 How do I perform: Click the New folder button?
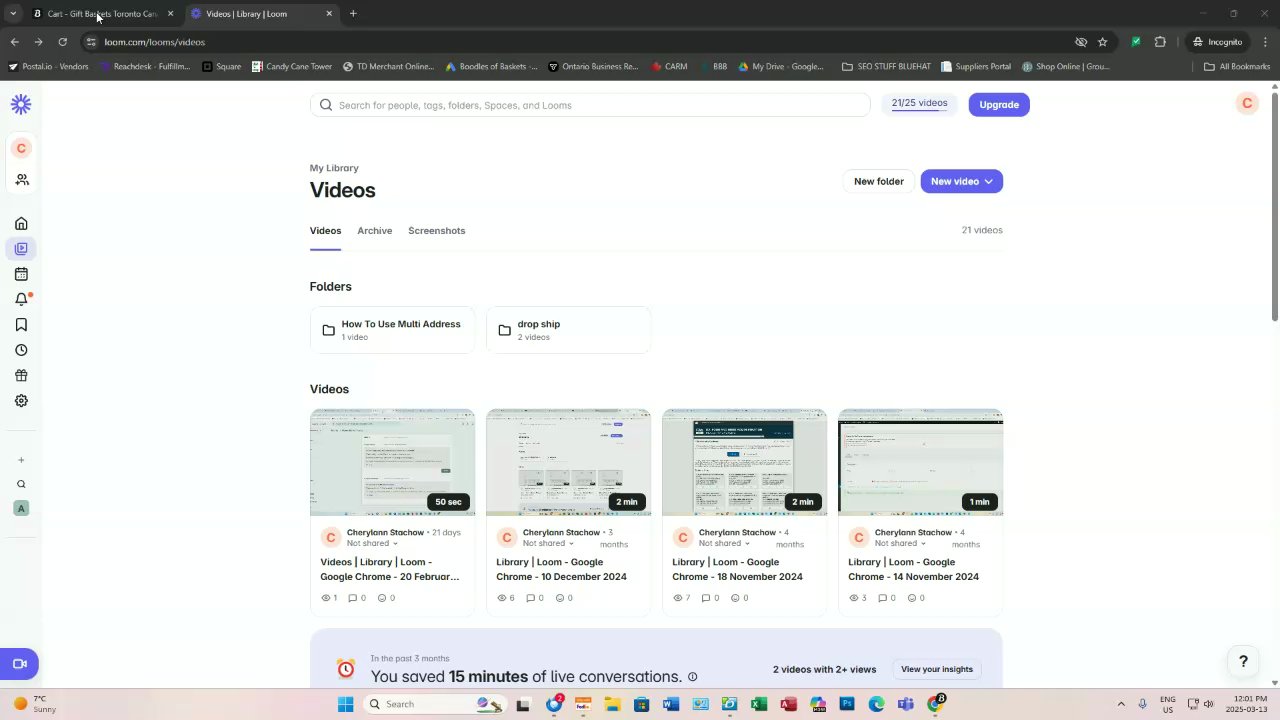878,181
